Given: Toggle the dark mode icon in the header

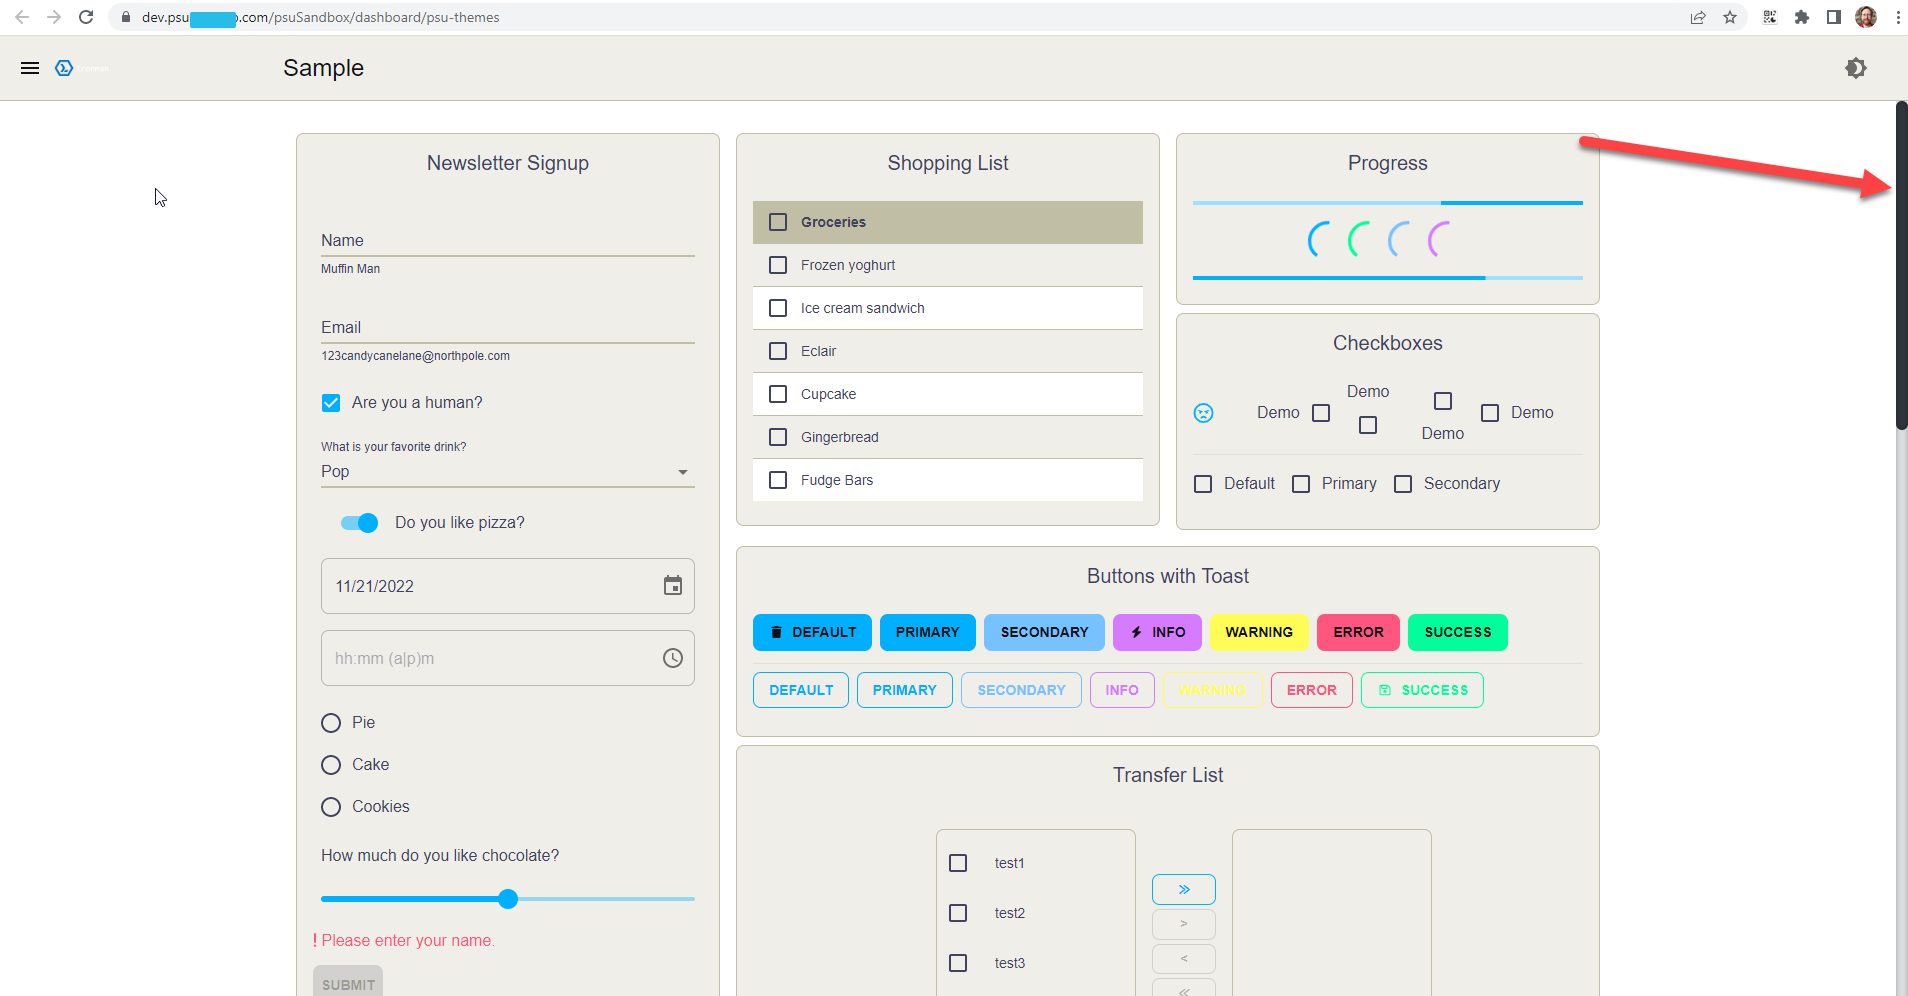Looking at the screenshot, I should pyautogui.click(x=1856, y=67).
